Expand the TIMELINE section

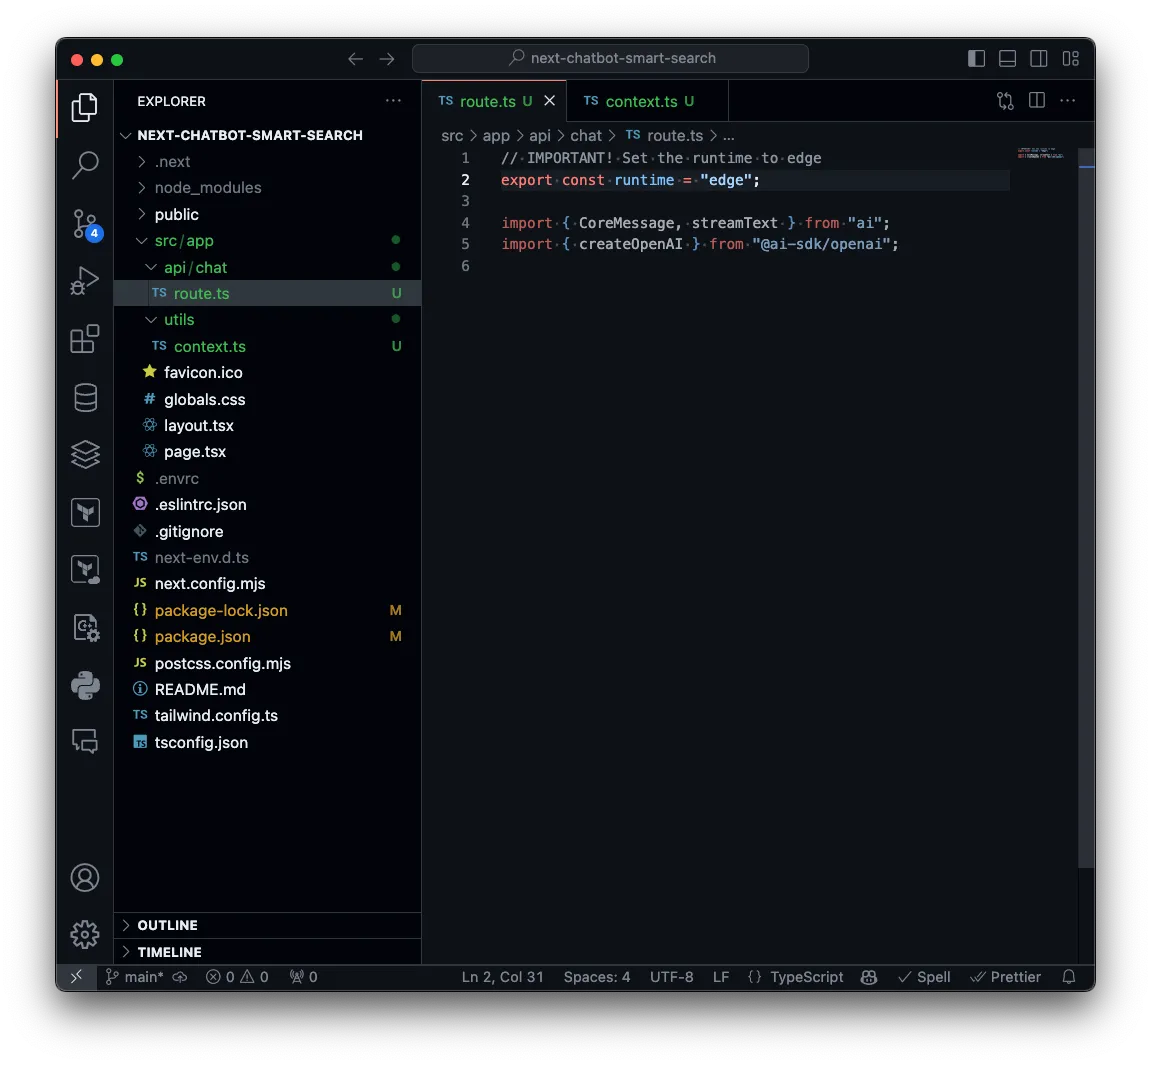(268, 951)
